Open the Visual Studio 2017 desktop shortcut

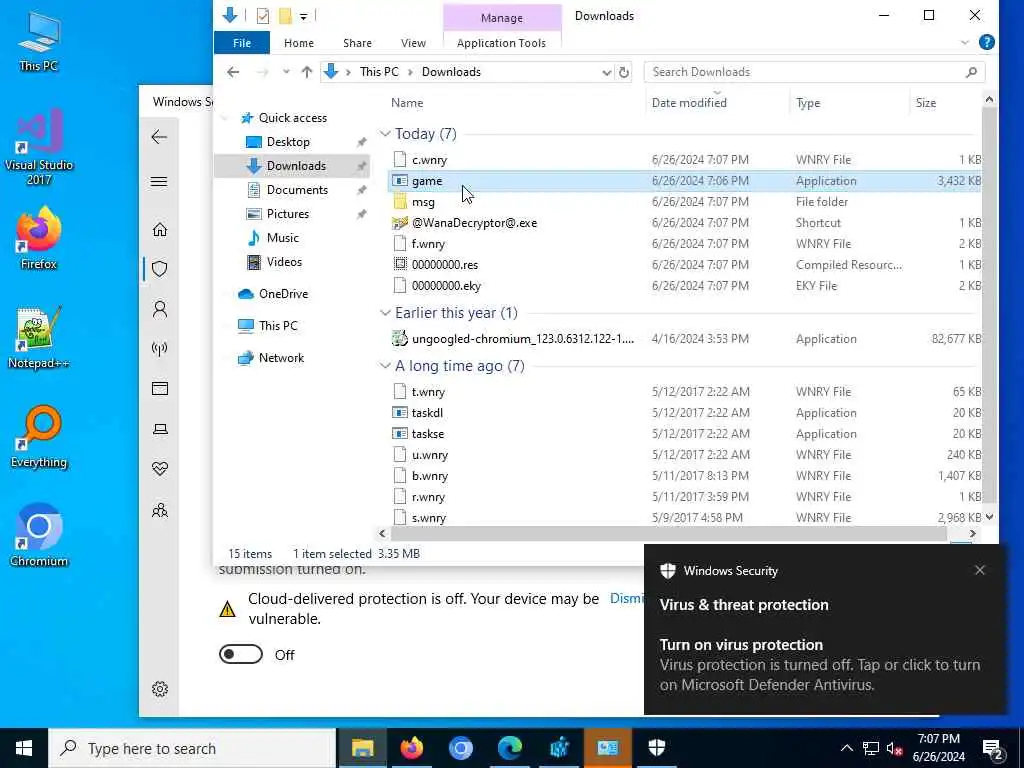(x=39, y=146)
